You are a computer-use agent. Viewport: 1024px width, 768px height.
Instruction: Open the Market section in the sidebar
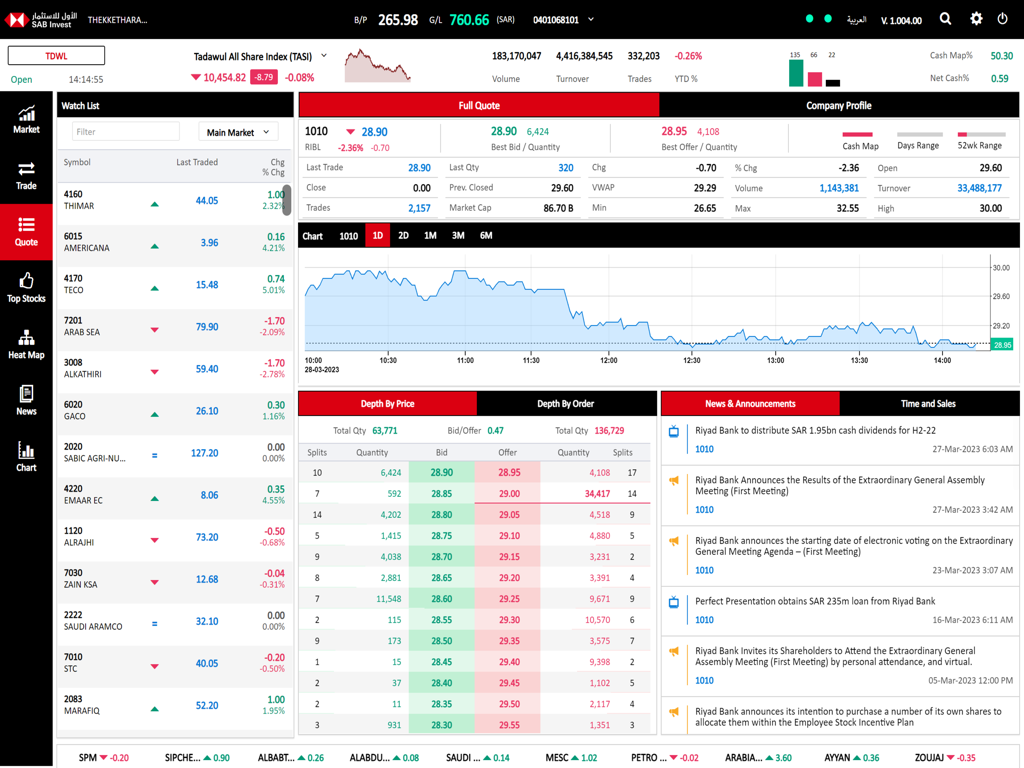[26, 118]
